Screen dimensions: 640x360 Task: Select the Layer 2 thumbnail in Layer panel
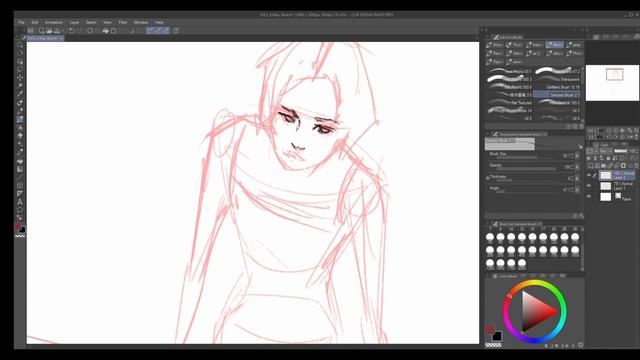tap(606, 176)
